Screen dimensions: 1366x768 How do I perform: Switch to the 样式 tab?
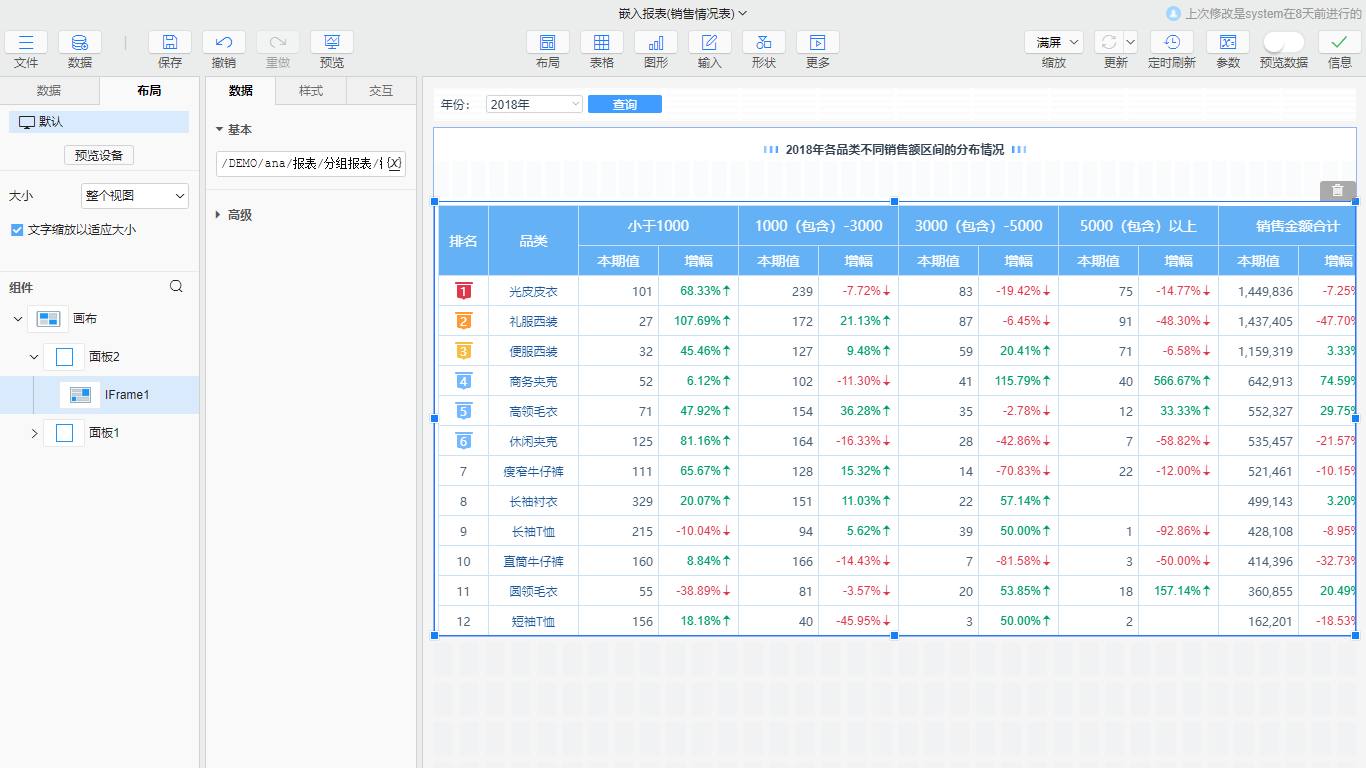pos(310,90)
